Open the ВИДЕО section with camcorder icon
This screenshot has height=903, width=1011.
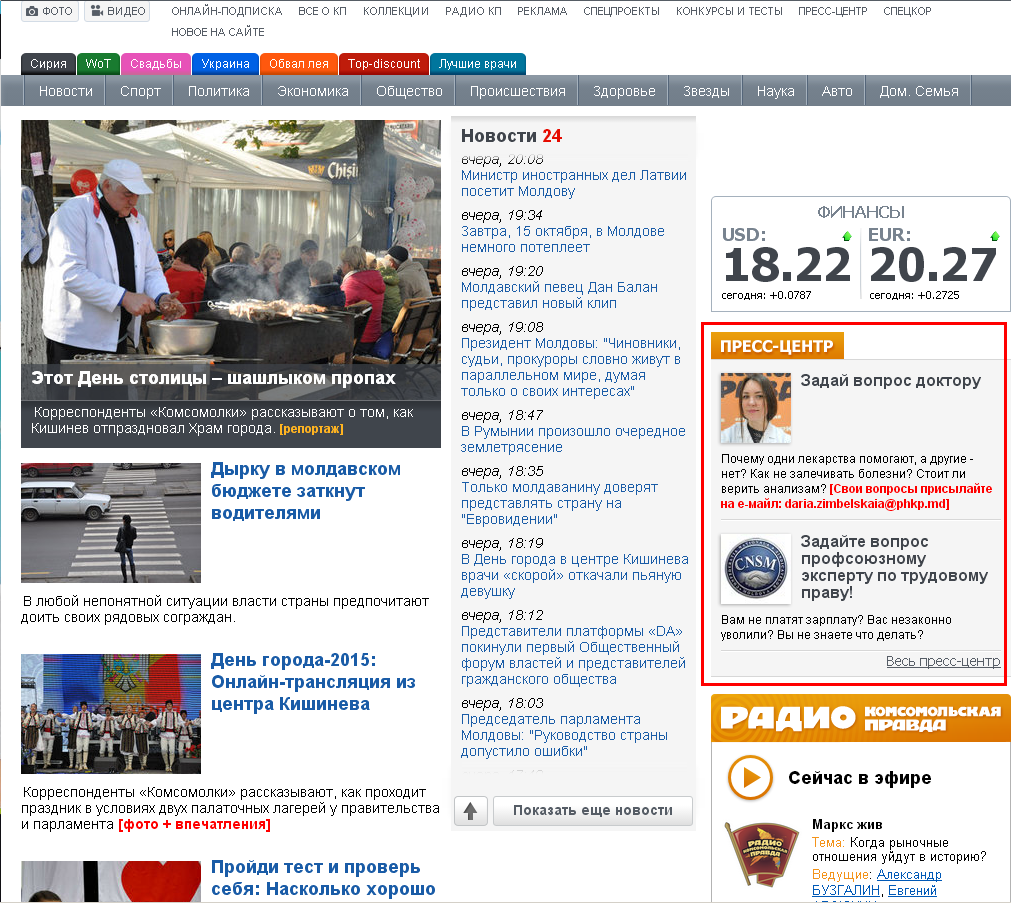pos(117,11)
